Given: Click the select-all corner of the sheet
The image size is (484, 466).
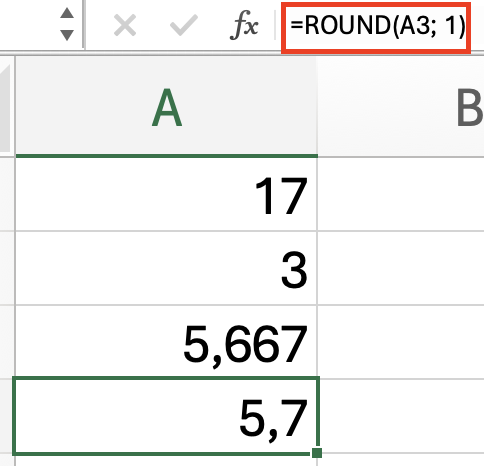Looking at the screenshot, I should coord(6,106).
